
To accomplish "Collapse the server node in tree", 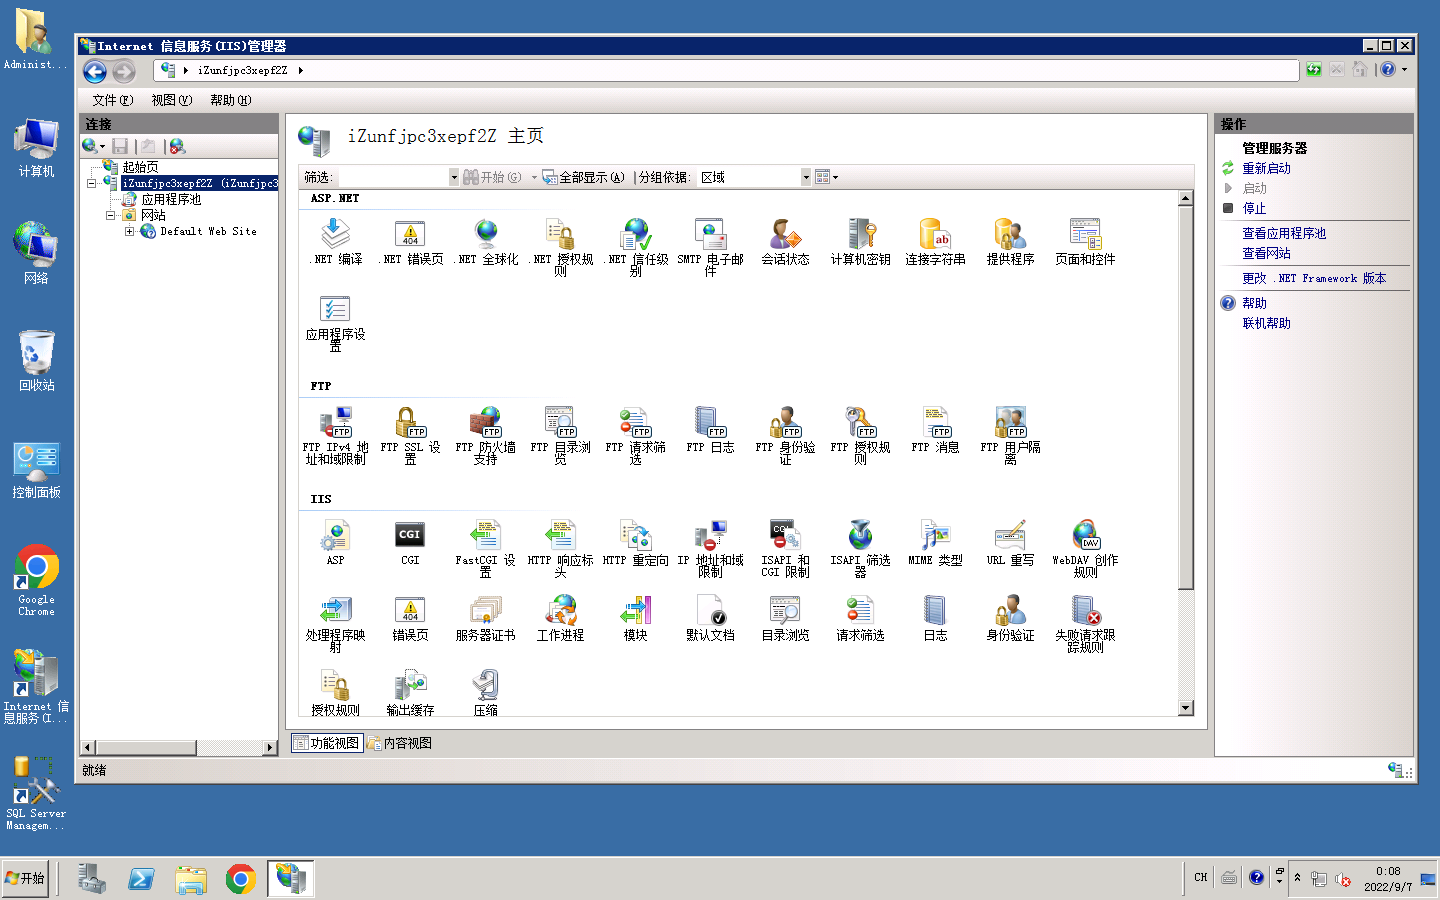I will pos(92,183).
